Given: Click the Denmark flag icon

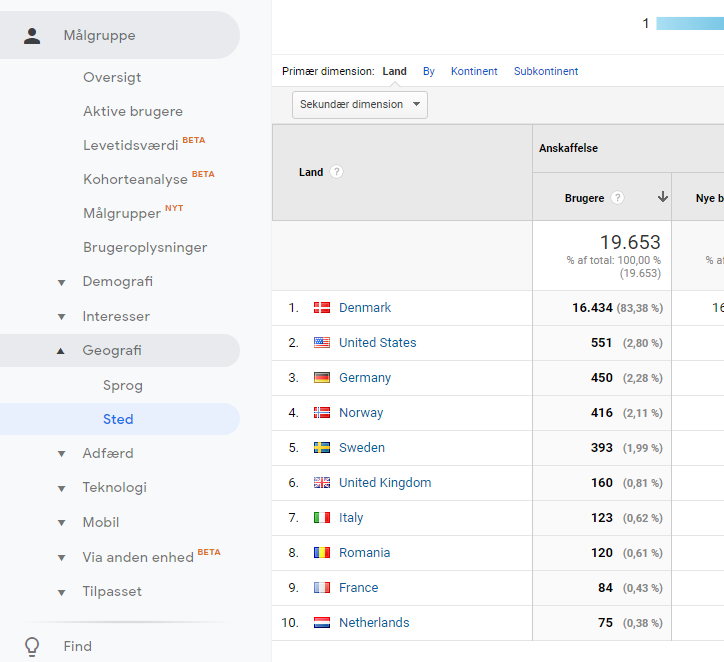Looking at the screenshot, I should (322, 308).
